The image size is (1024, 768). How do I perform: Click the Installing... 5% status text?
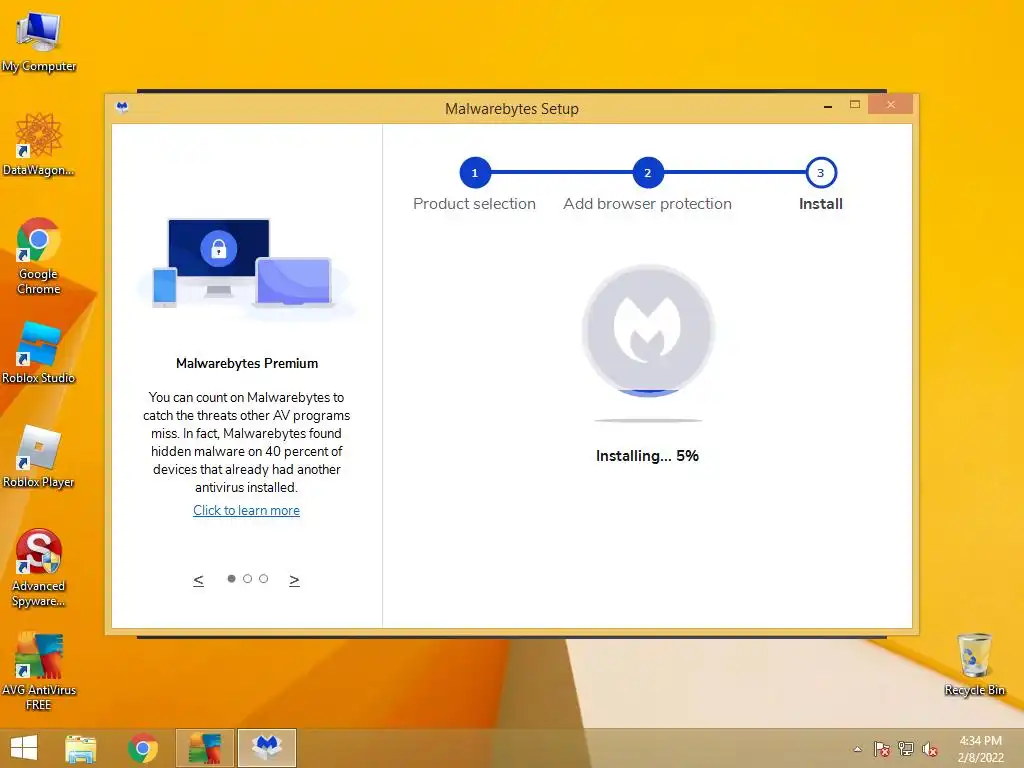tap(647, 456)
